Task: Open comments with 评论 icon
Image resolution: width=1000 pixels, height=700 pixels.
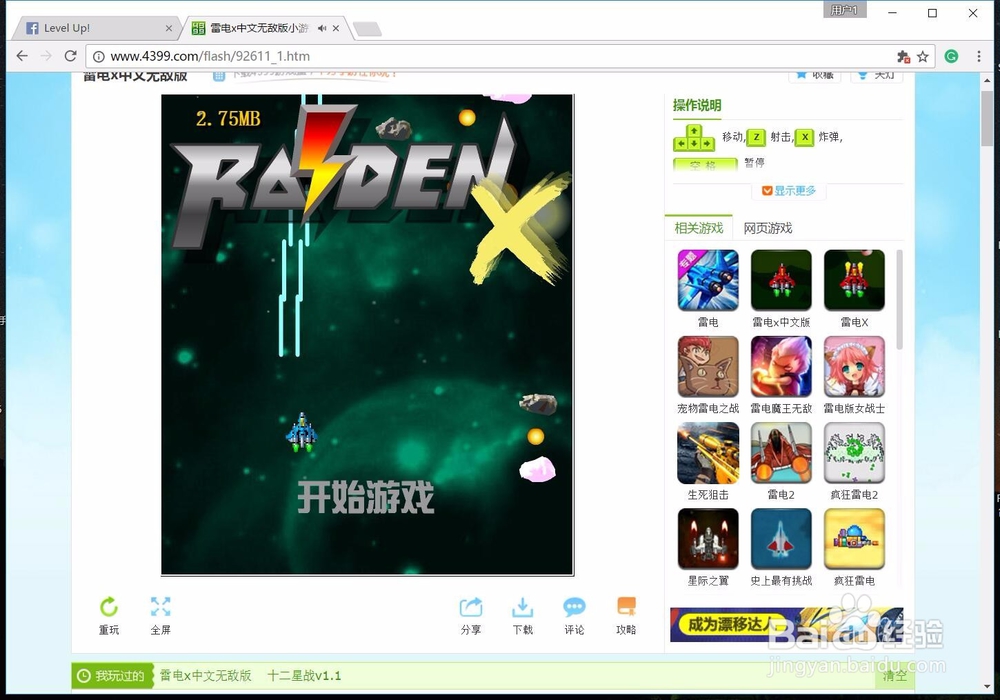Action: [574, 616]
